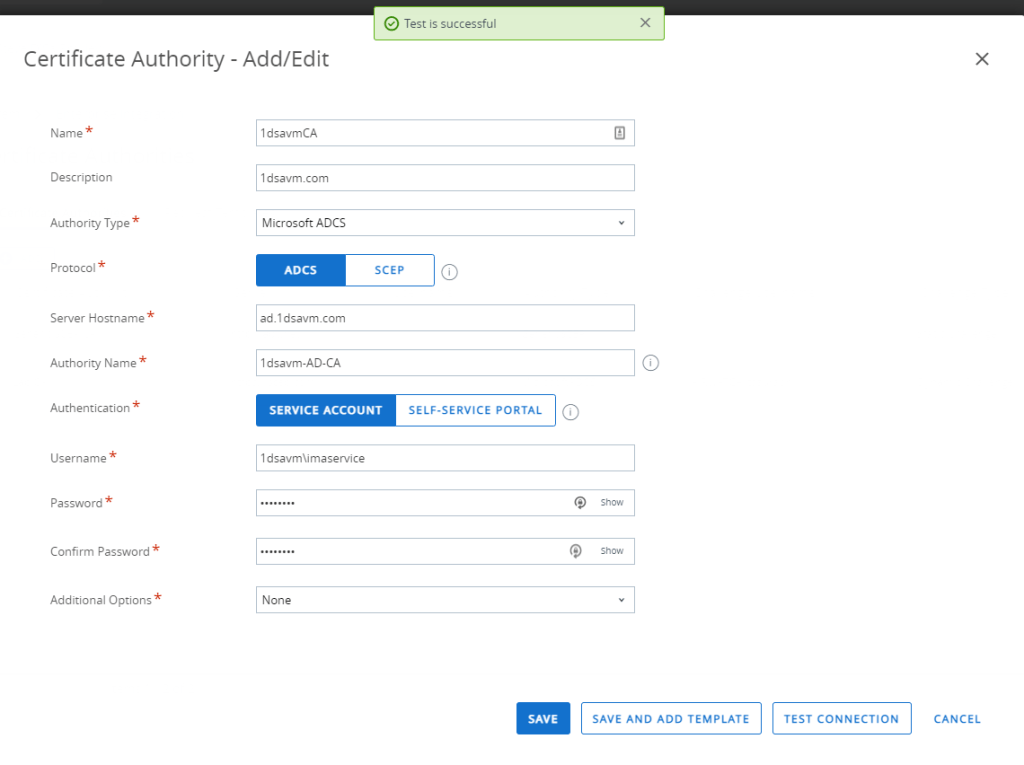Click info icon next to Authentication options

click(x=571, y=412)
